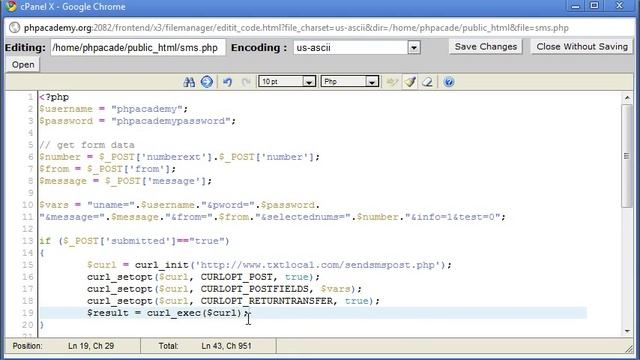Click the page icon in the address bar

[14, 27]
